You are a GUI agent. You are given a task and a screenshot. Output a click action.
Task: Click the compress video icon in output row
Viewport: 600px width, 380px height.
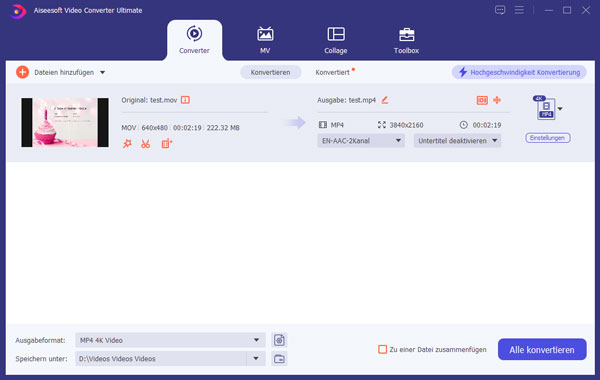[x=482, y=100]
